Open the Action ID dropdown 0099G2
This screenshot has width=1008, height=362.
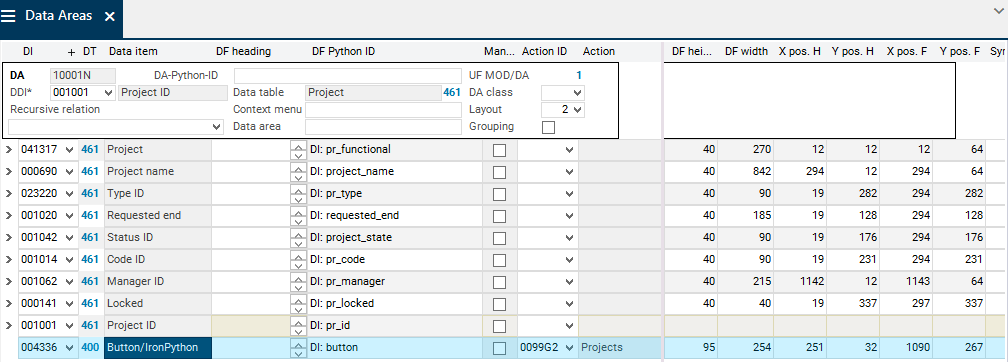(547, 348)
